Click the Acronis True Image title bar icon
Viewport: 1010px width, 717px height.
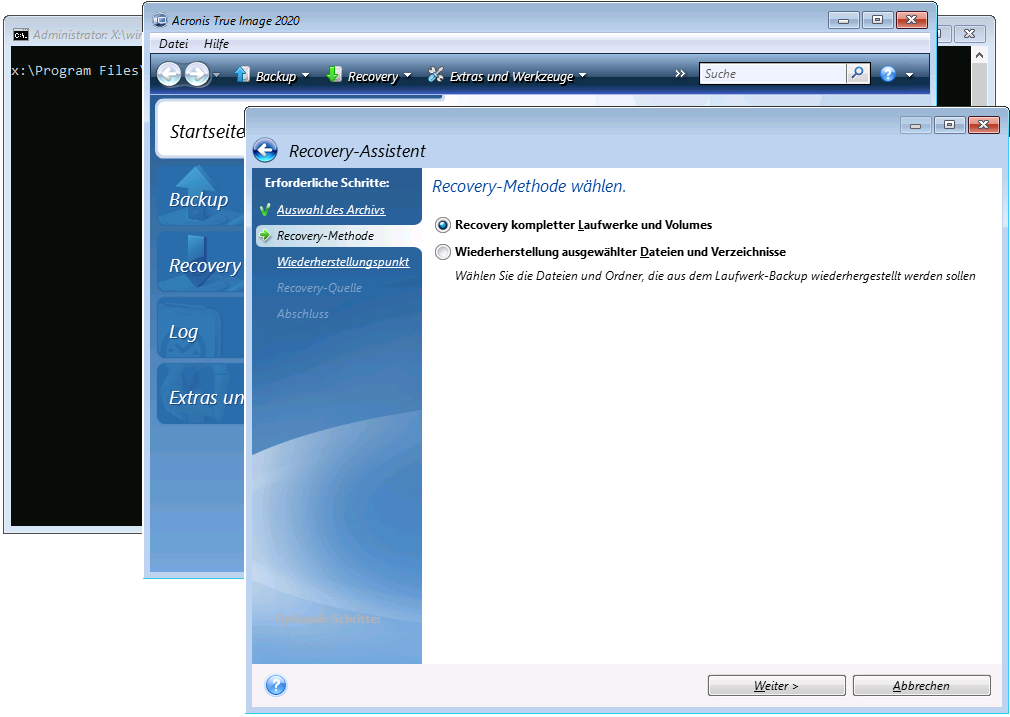pyautogui.click(x=159, y=20)
